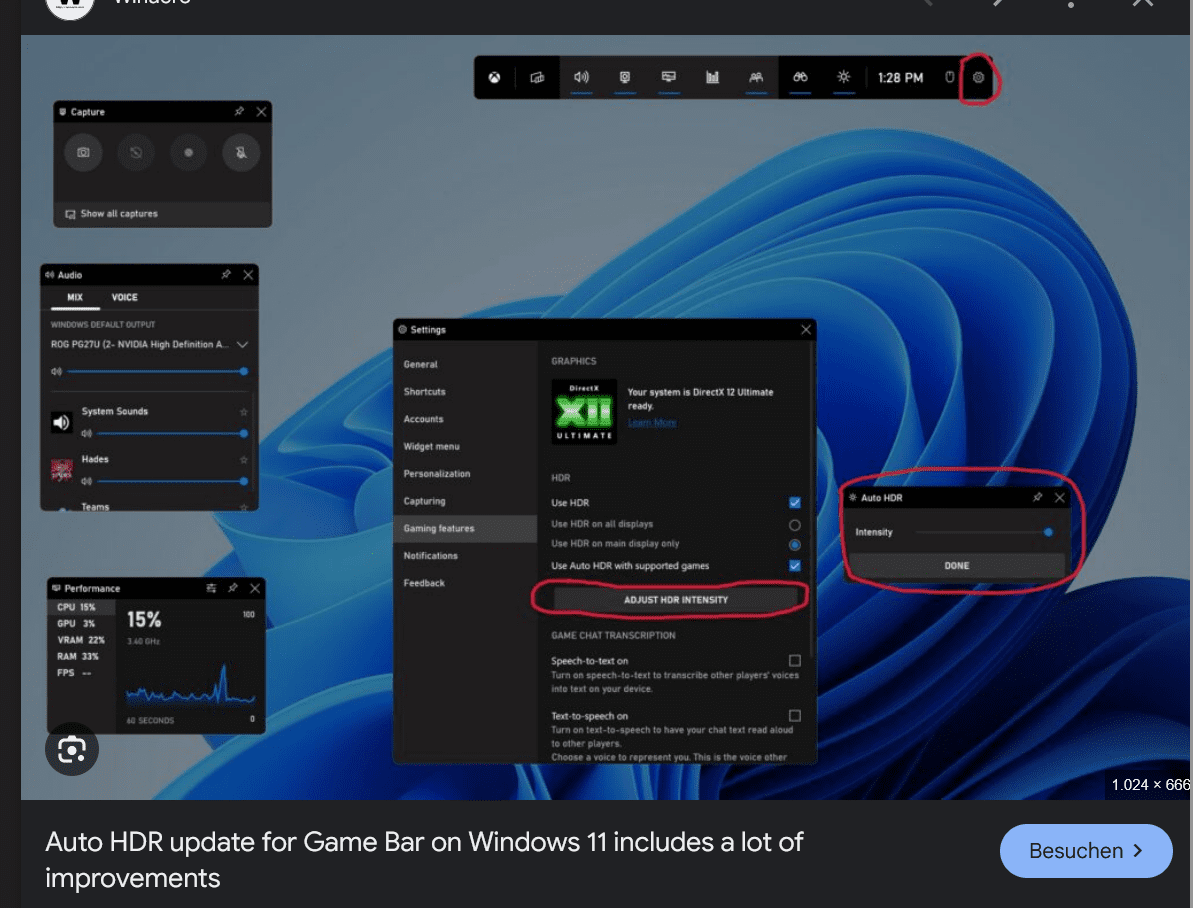The width and height of the screenshot is (1193, 908).
Task: Open Notifications in Settings sidebar
Action: pos(465,556)
